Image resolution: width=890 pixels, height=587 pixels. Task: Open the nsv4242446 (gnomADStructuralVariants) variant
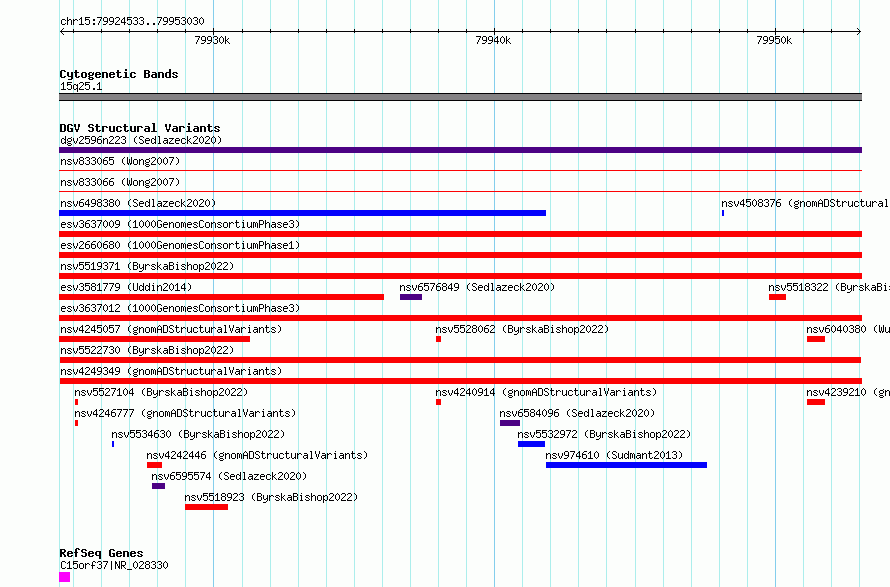coord(257,455)
